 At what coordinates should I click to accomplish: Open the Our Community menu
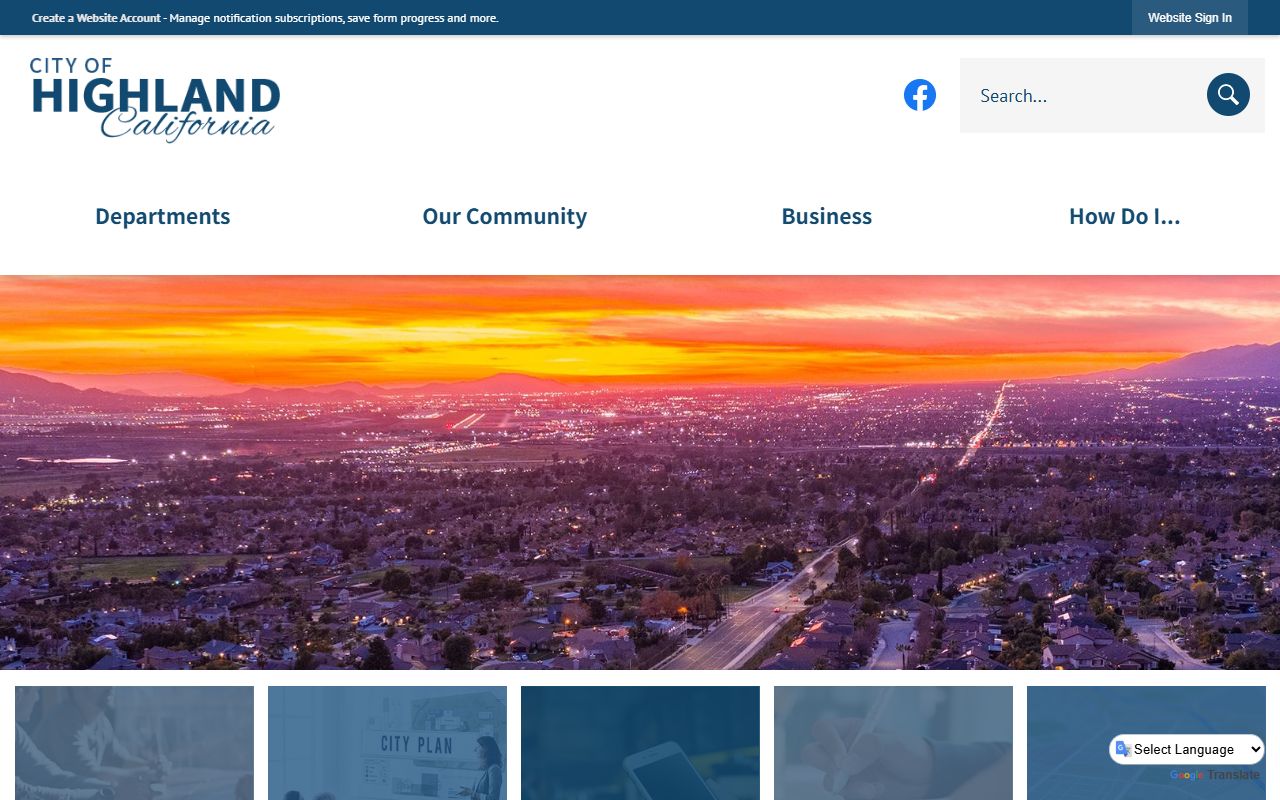[504, 216]
